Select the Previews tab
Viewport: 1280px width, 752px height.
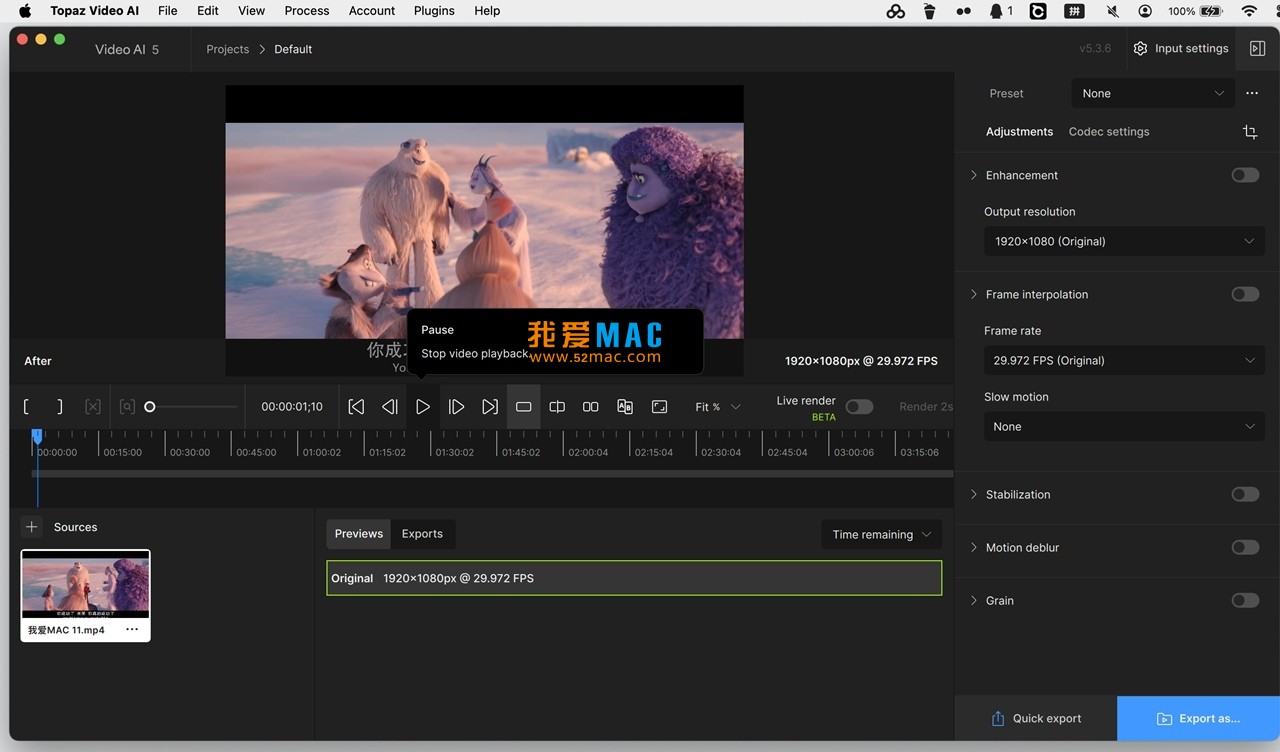click(359, 534)
